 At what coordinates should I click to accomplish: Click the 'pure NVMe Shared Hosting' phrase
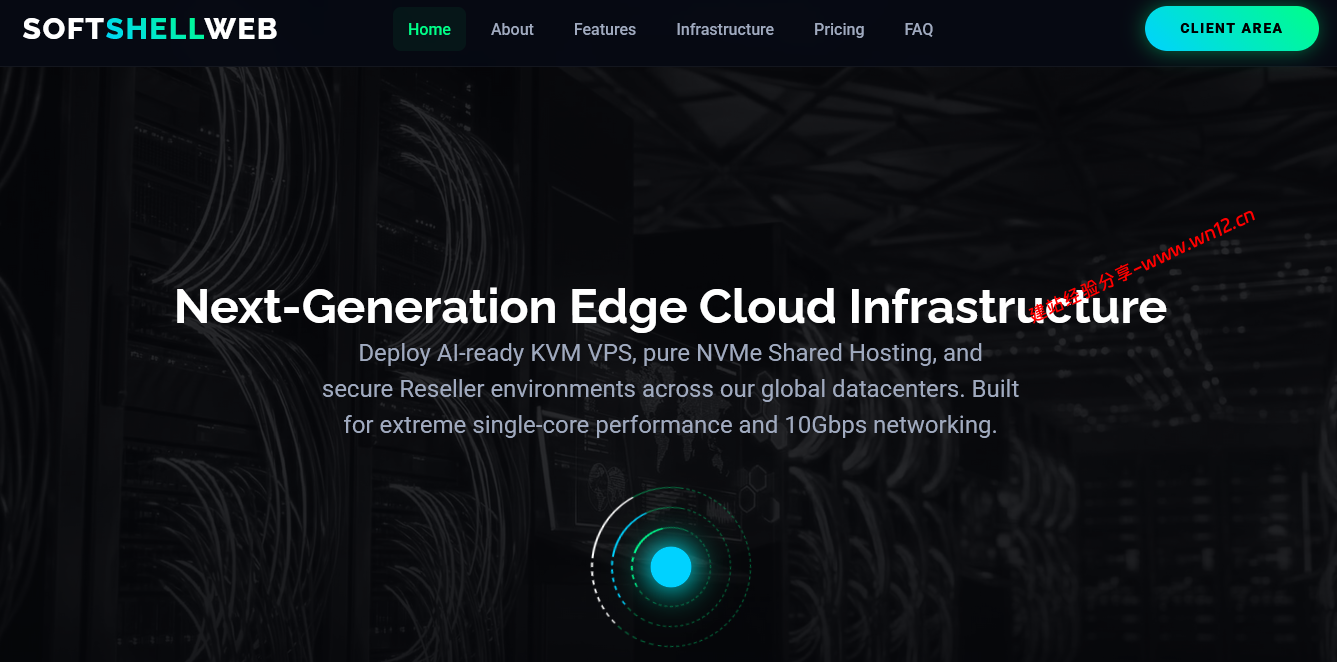pyautogui.click(x=788, y=353)
